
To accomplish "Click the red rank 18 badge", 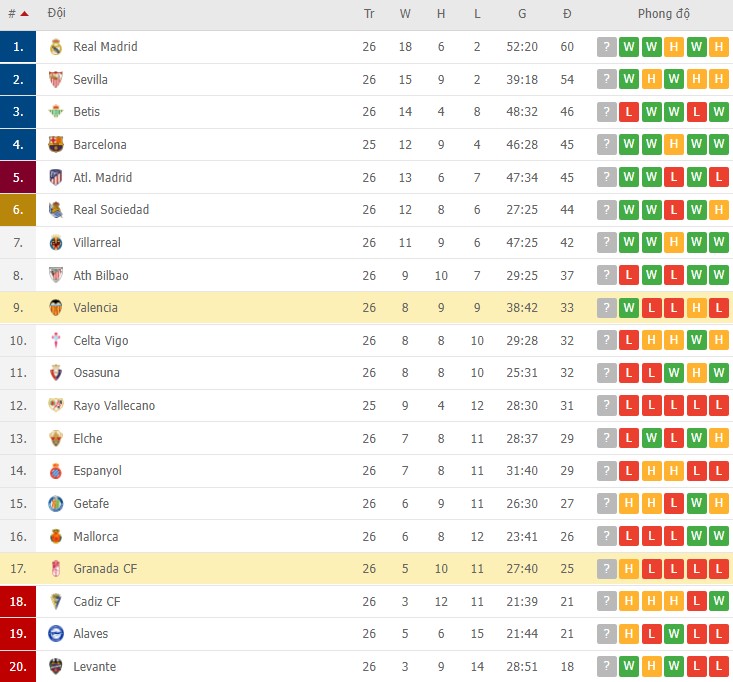I will coord(18,602).
